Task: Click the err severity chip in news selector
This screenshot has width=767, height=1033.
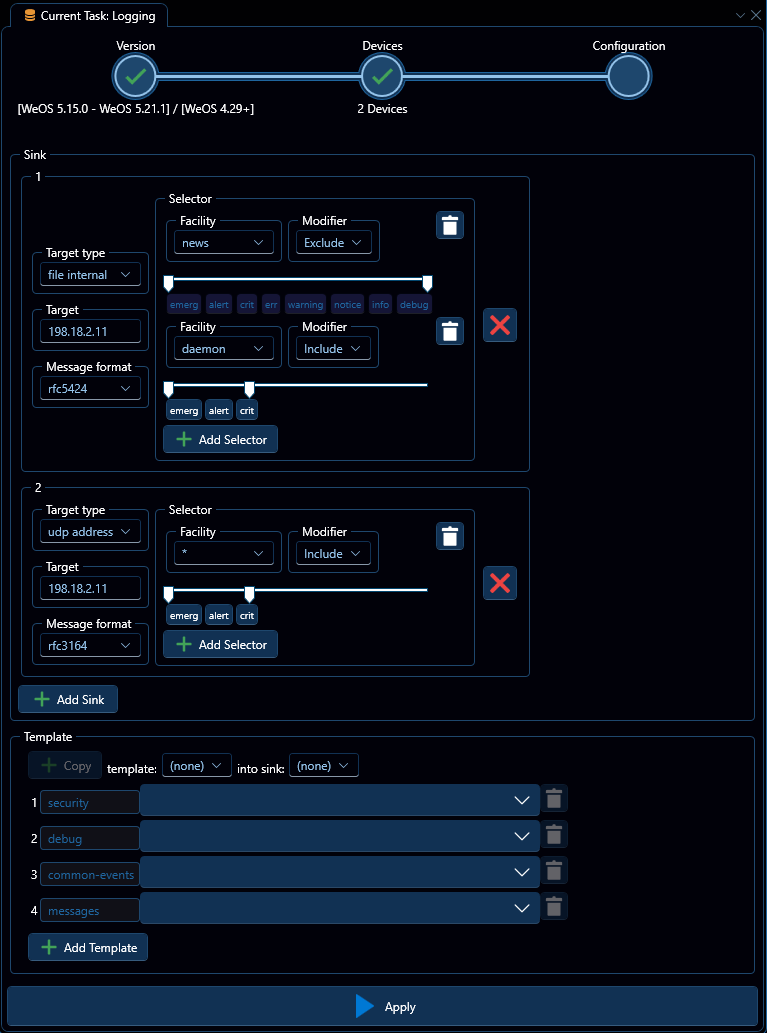Action: click(x=271, y=304)
